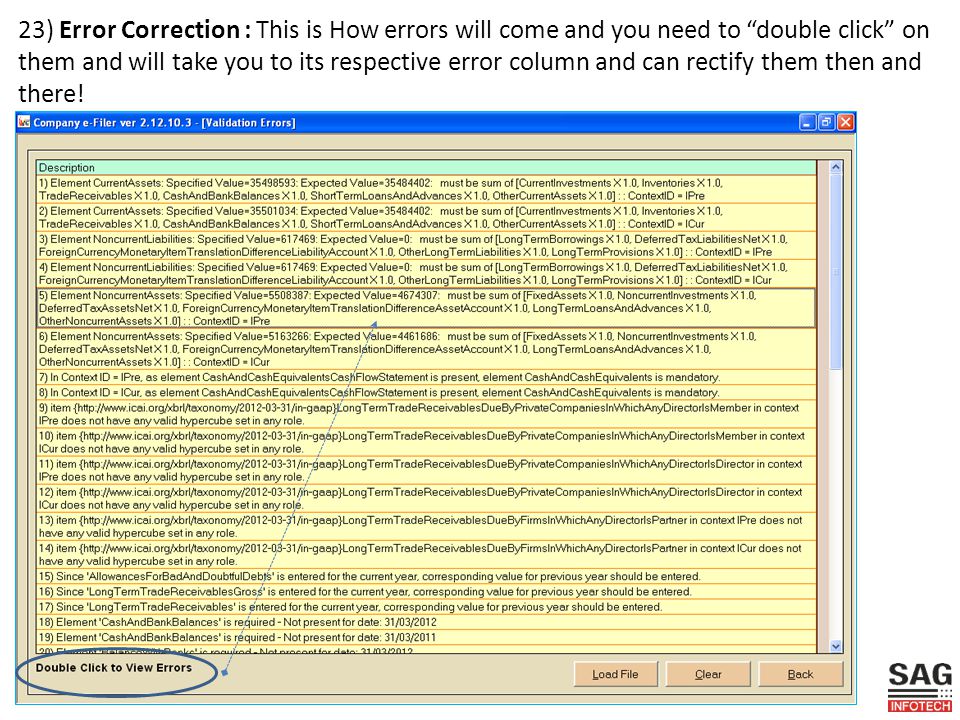Click scrollbar down arrow in error list
This screenshot has width=960, height=720.
[x=836, y=646]
